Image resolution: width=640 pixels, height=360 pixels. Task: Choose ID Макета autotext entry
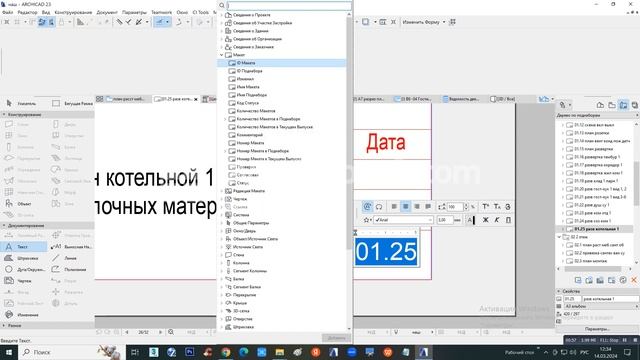click(x=282, y=63)
